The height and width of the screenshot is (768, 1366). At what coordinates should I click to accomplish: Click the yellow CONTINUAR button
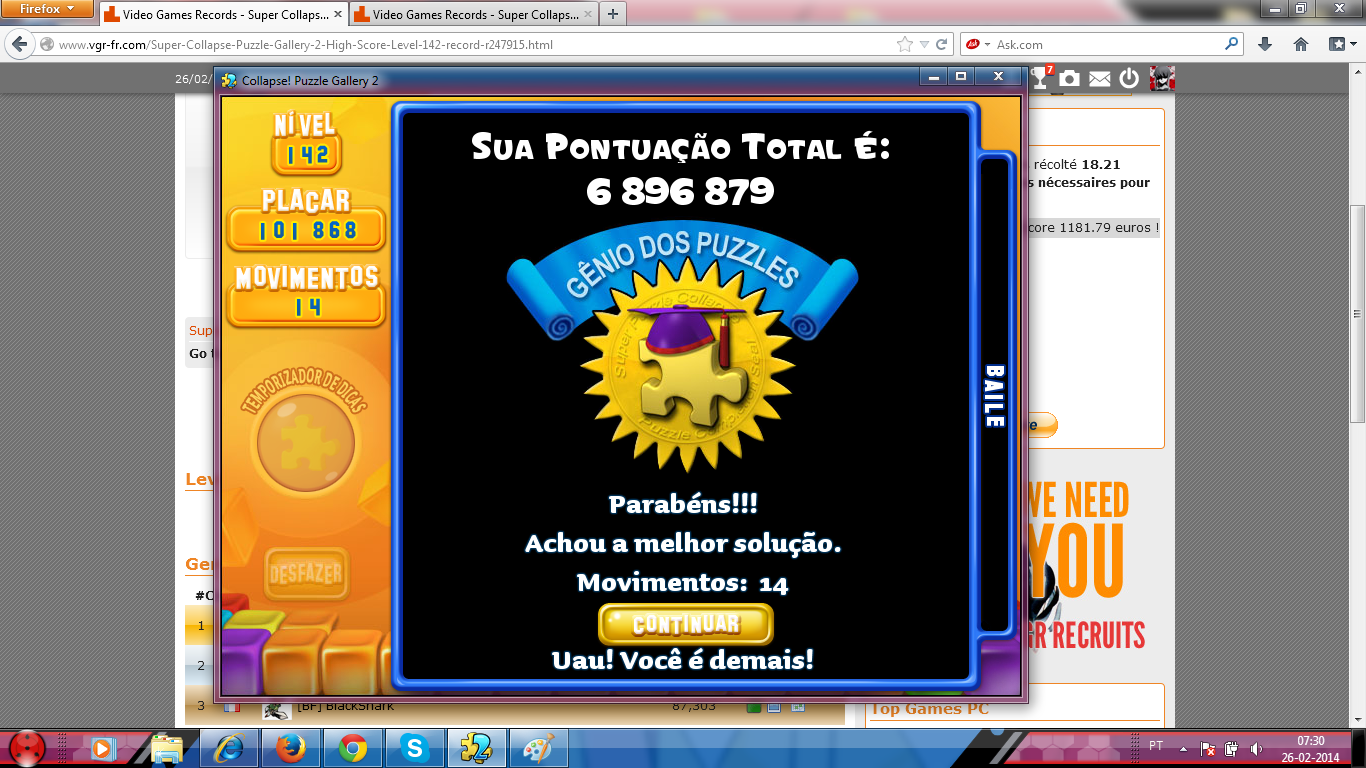point(685,624)
